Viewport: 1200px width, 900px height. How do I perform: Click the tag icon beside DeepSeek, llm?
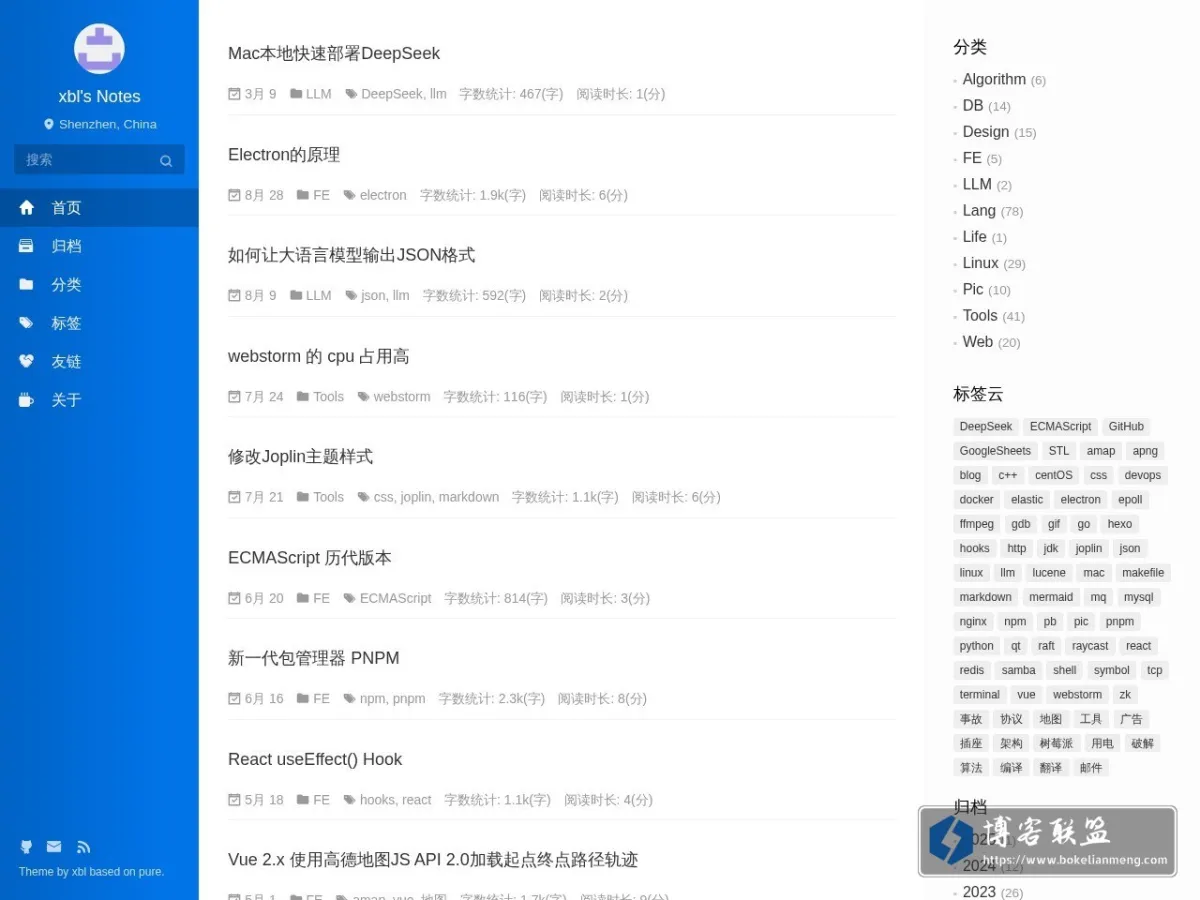tap(351, 94)
